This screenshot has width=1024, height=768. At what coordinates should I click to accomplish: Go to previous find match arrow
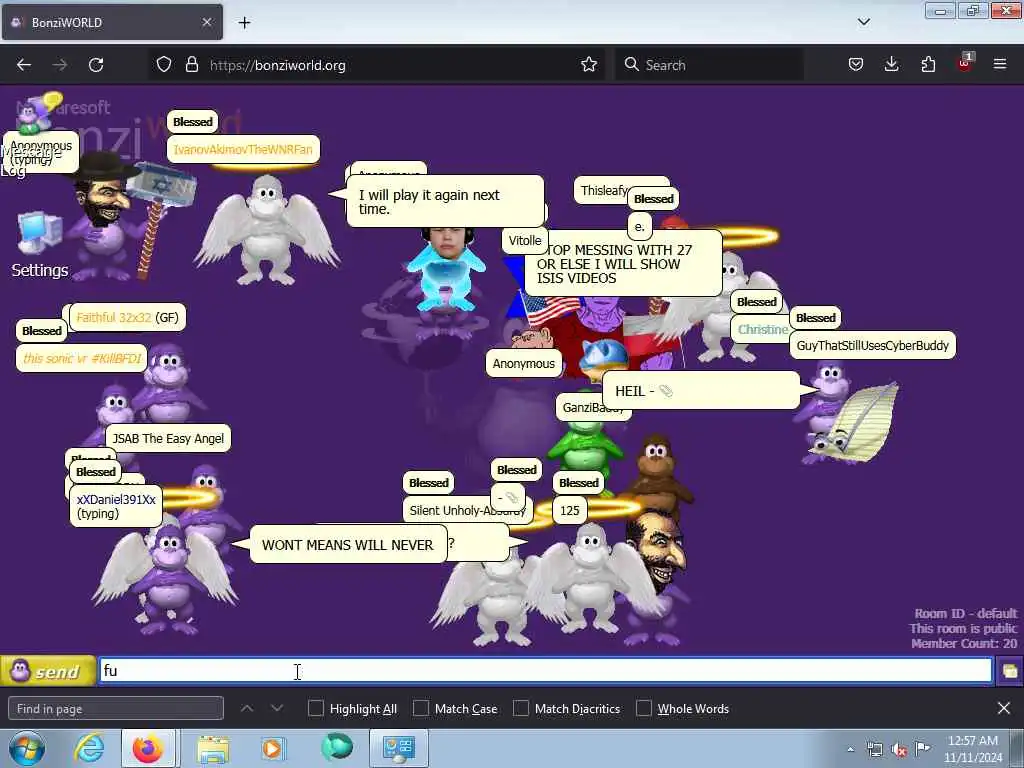point(247,709)
